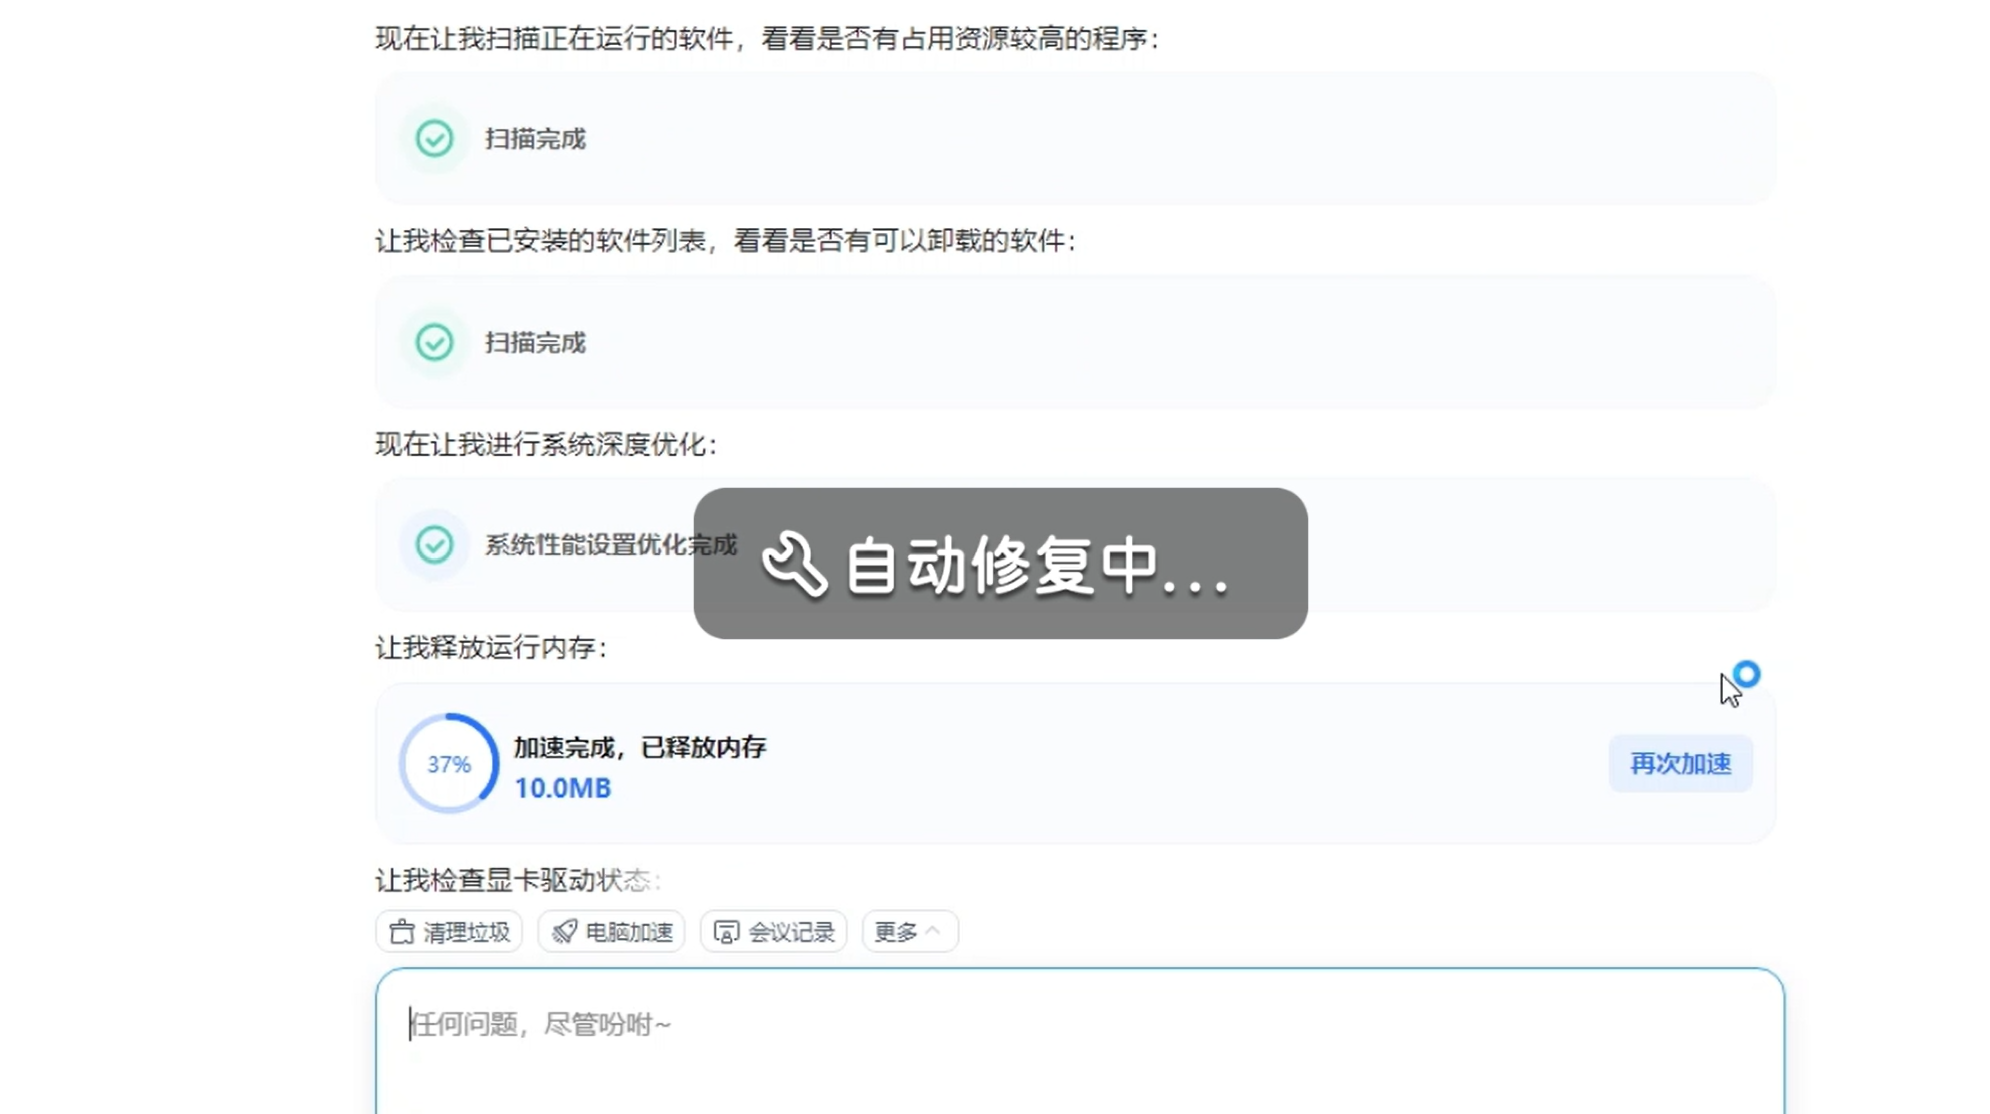Click the rocket icon on the 电脑加速 chip
1990x1114 pixels.
tap(564, 932)
